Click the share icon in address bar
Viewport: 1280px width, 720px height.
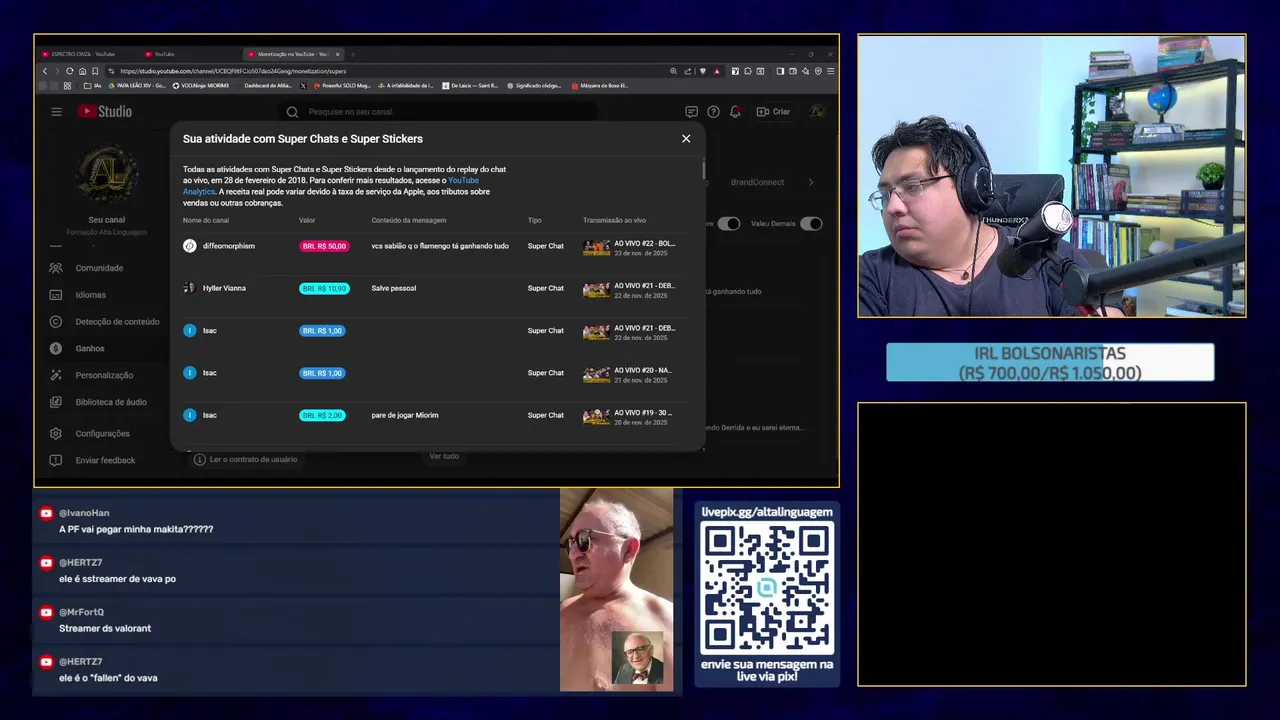[688, 71]
